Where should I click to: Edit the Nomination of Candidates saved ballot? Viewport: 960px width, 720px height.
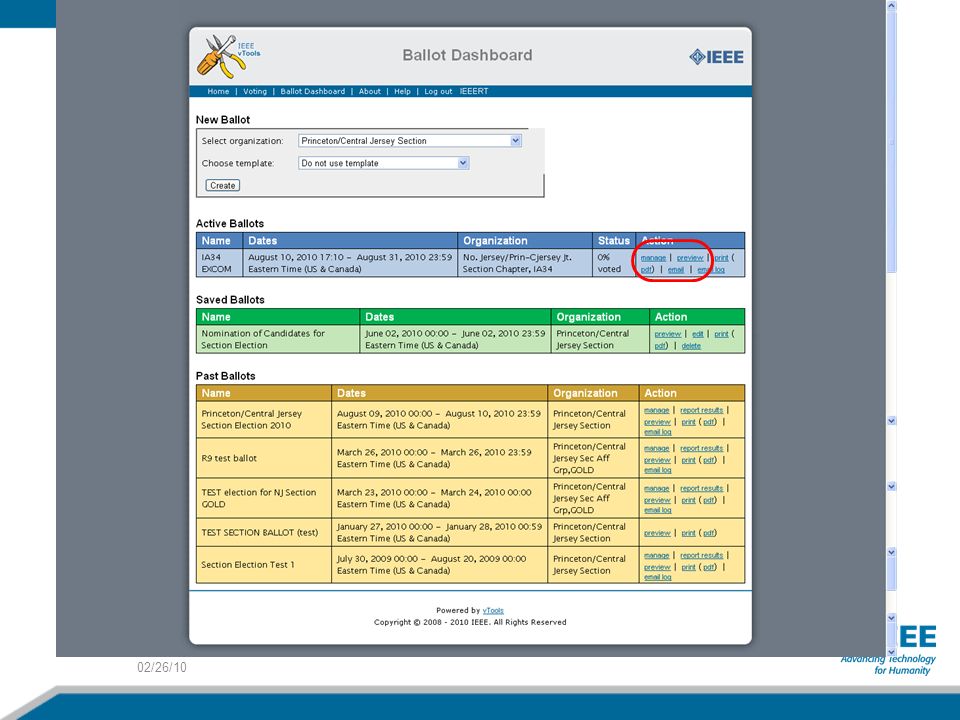coord(697,334)
